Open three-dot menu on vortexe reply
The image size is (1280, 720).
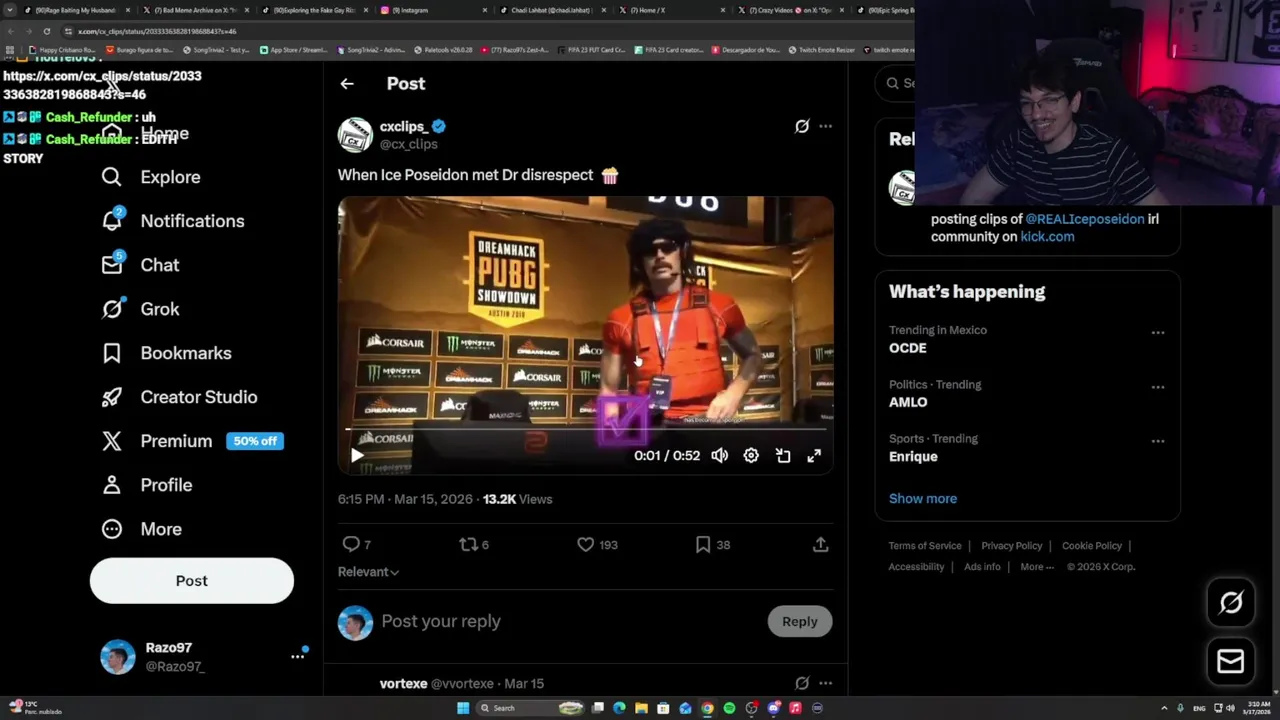pyautogui.click(x=825, y=683)
